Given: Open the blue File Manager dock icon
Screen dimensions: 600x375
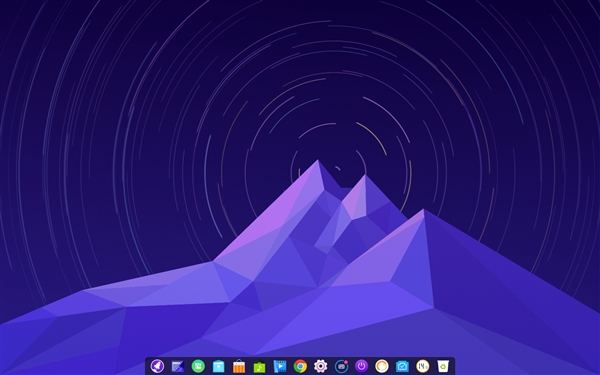Looking at the screenshot, I should point(218,366).
